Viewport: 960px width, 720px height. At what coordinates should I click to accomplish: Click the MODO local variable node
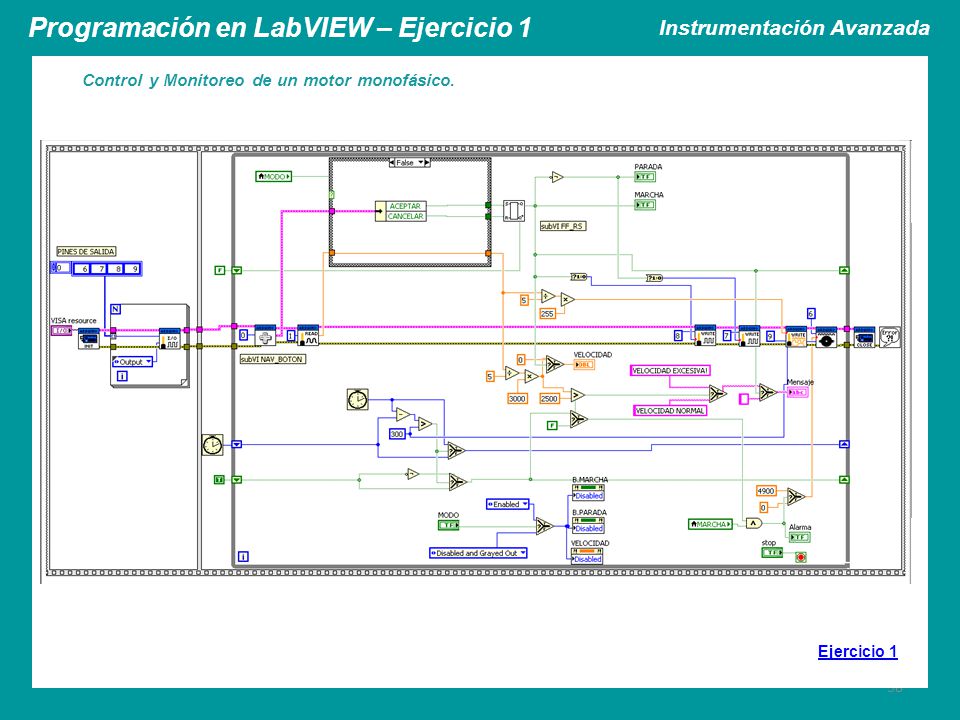[x=274, y=176]
